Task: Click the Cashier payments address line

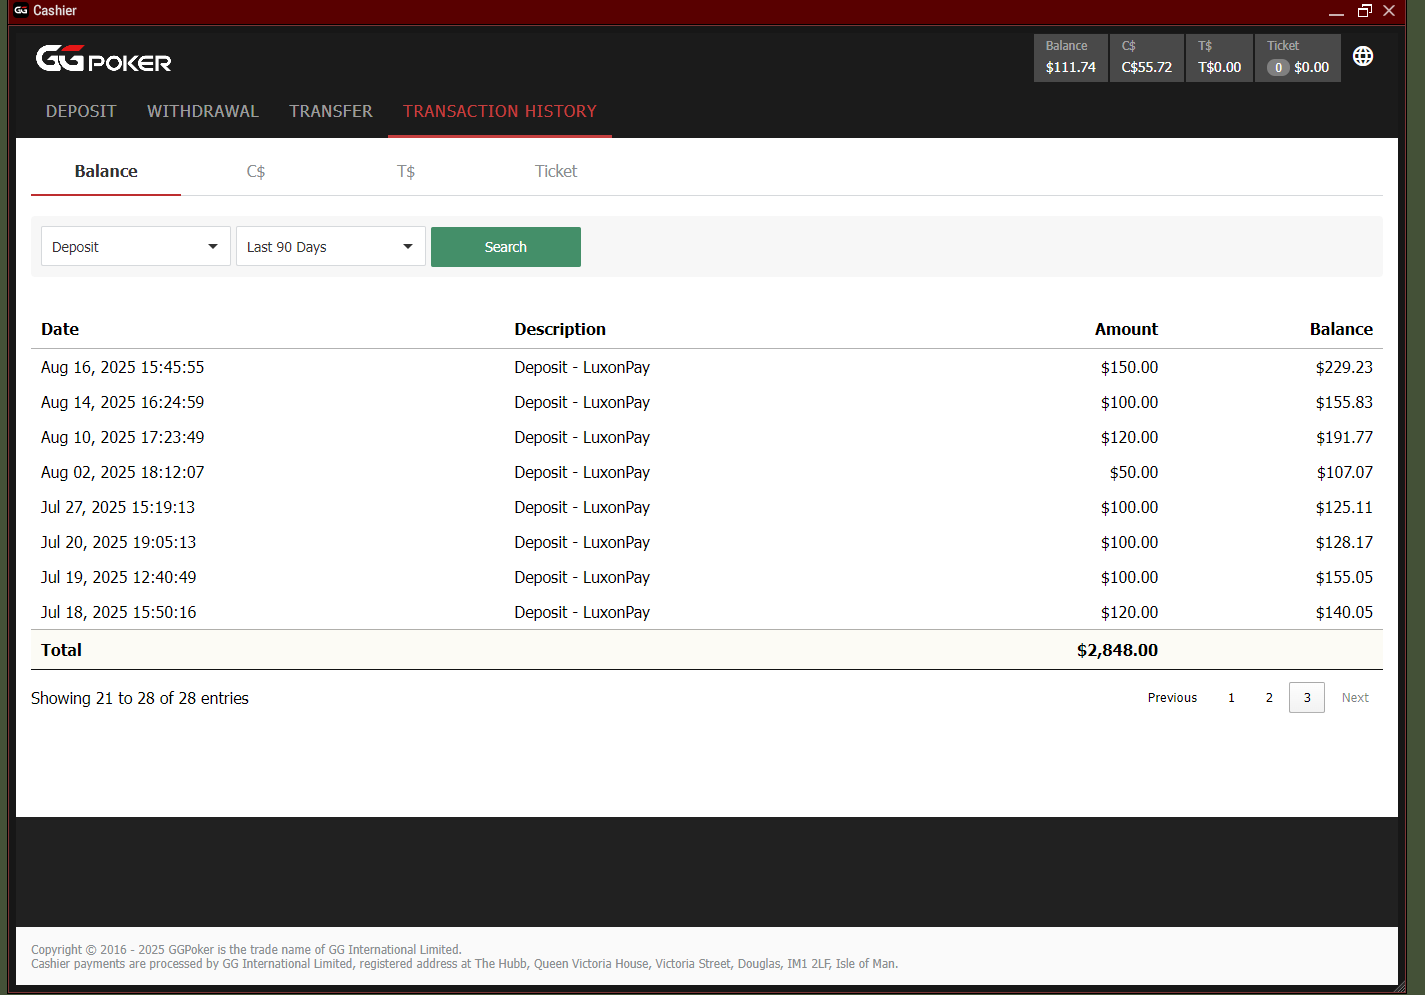Action: 464,964
